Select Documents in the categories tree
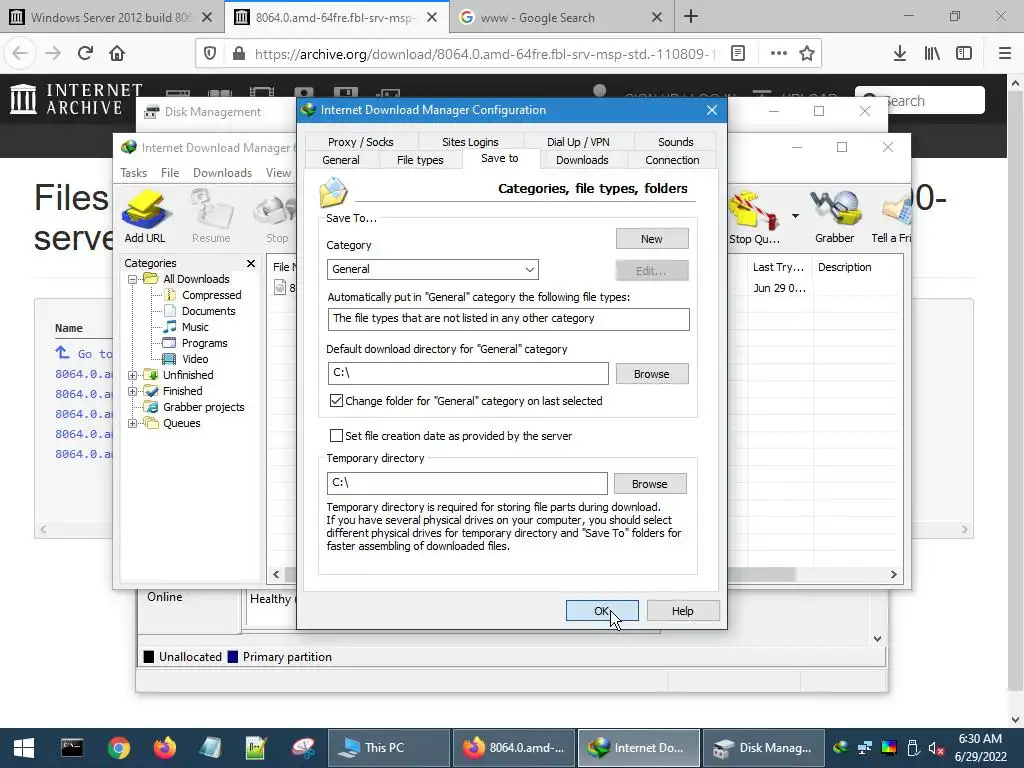The image size is (1024, 768). (x=208, y=312)
